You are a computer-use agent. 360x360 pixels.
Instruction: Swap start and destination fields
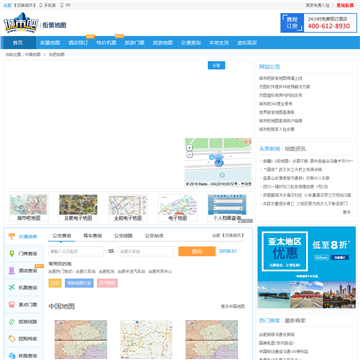tap(111, 251)
